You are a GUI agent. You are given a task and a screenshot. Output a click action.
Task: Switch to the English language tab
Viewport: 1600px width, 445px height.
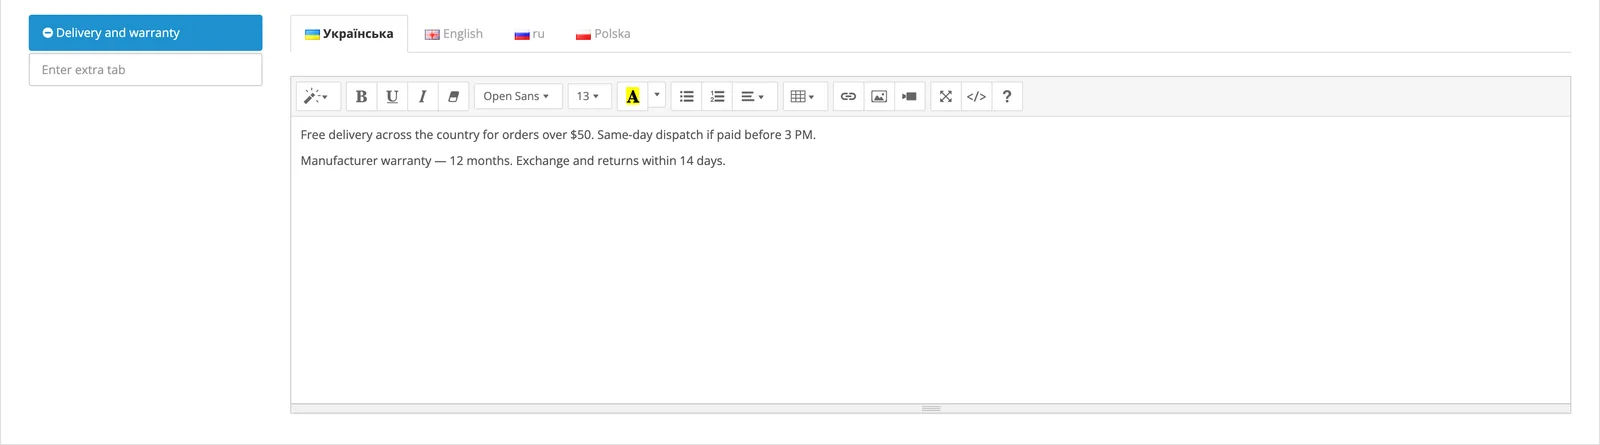pyautogui.click(x=454, y=34)
